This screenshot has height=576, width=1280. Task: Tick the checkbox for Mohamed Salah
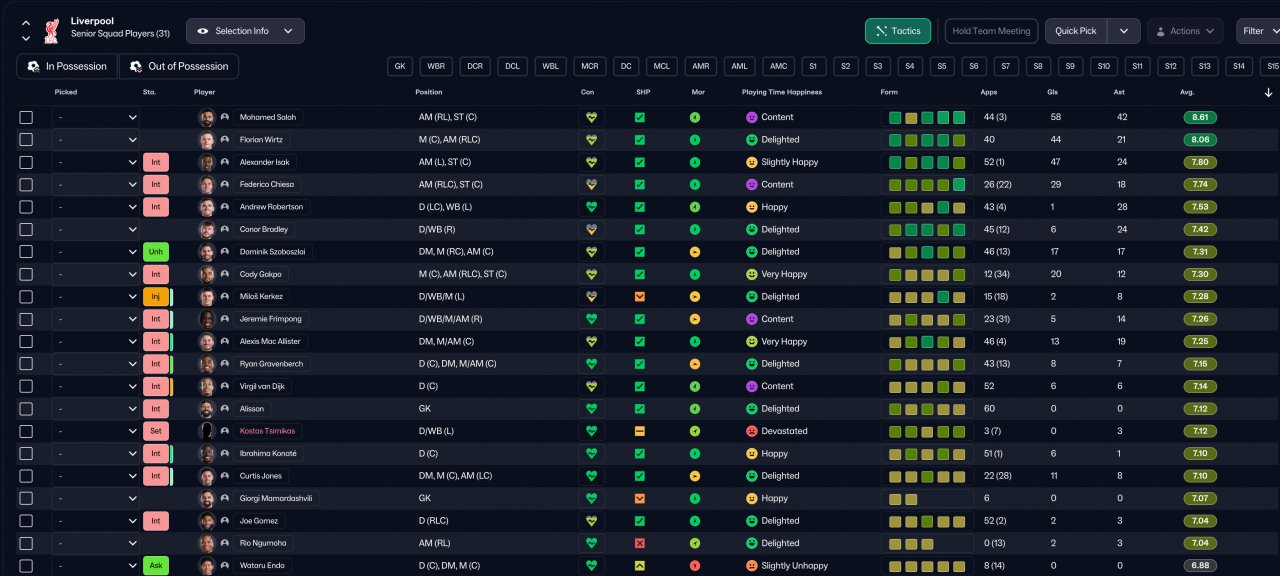[x=26, y=117]
